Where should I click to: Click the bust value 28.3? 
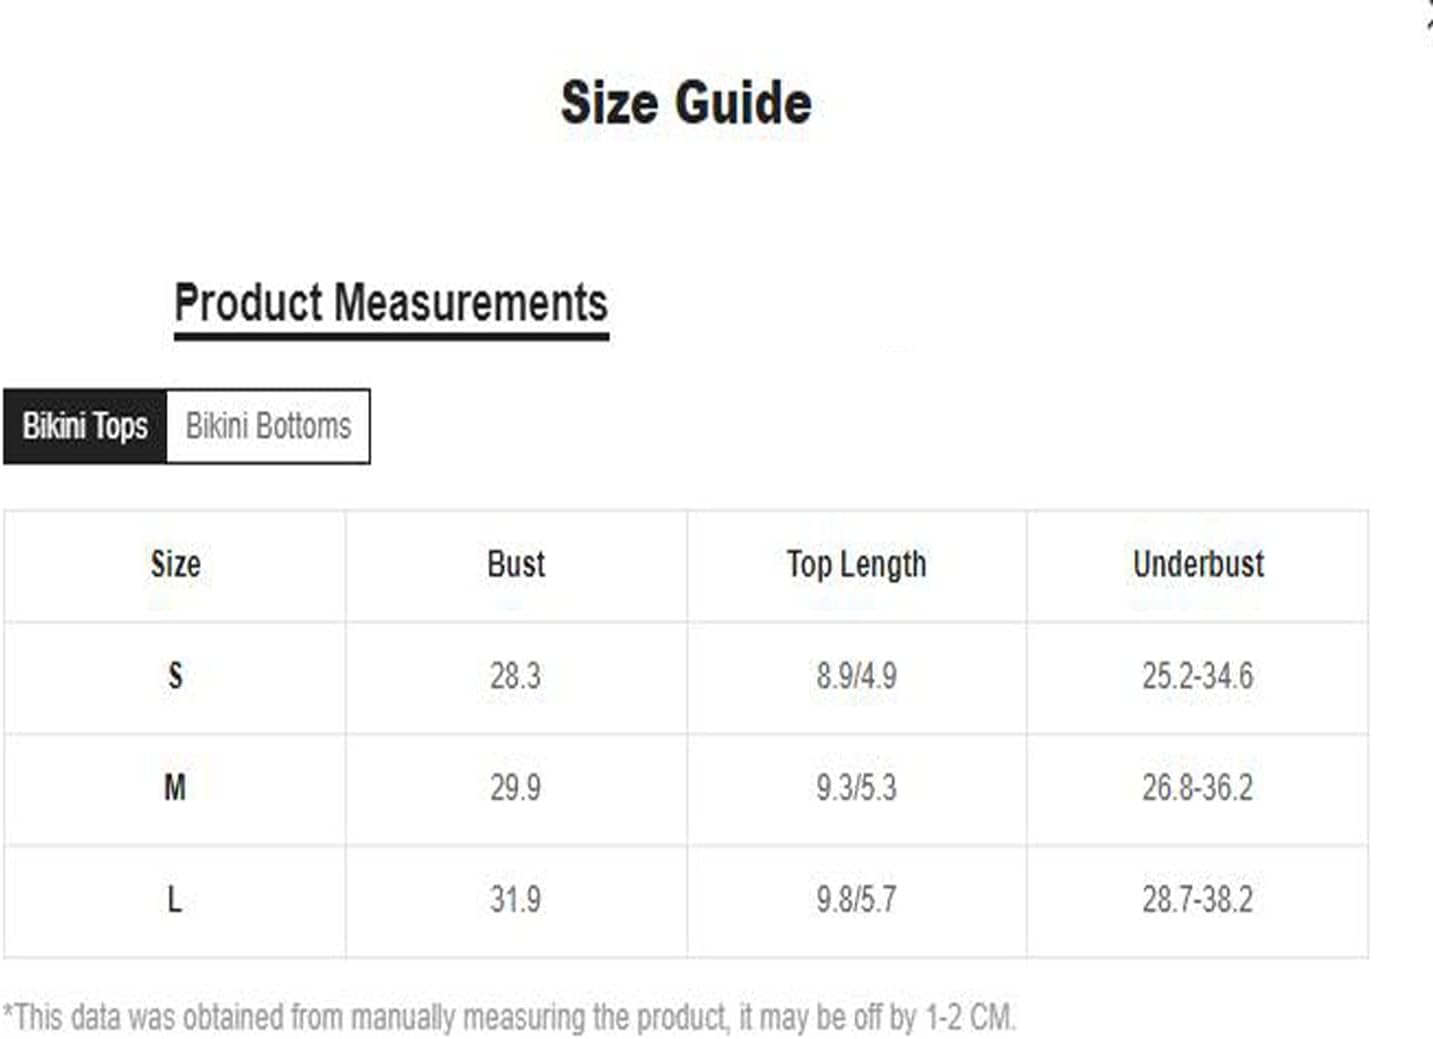coord(515,676)
